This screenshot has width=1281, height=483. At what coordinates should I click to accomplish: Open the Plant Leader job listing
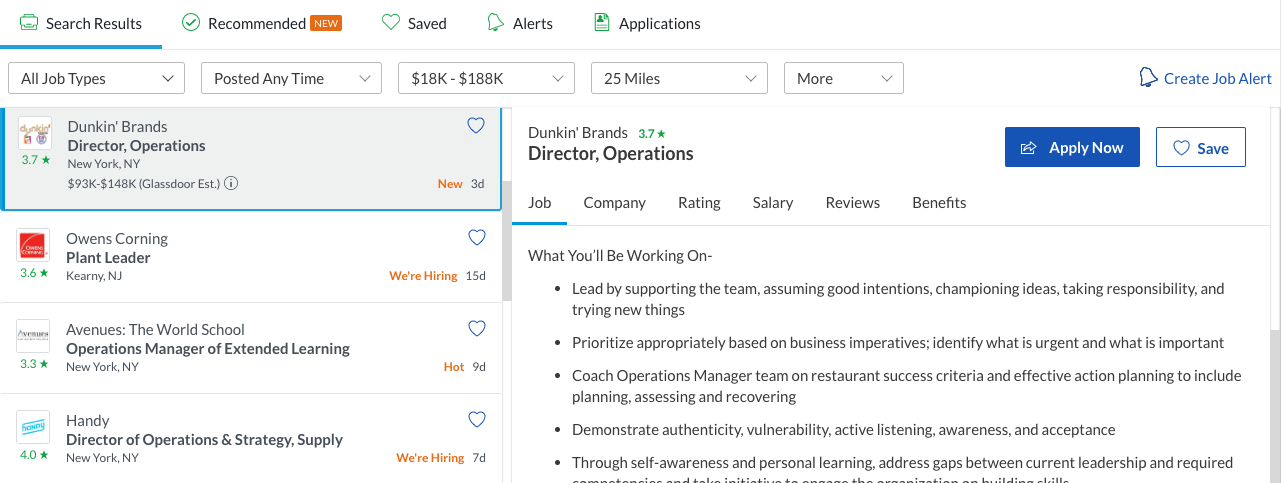(x=108, y=258)
